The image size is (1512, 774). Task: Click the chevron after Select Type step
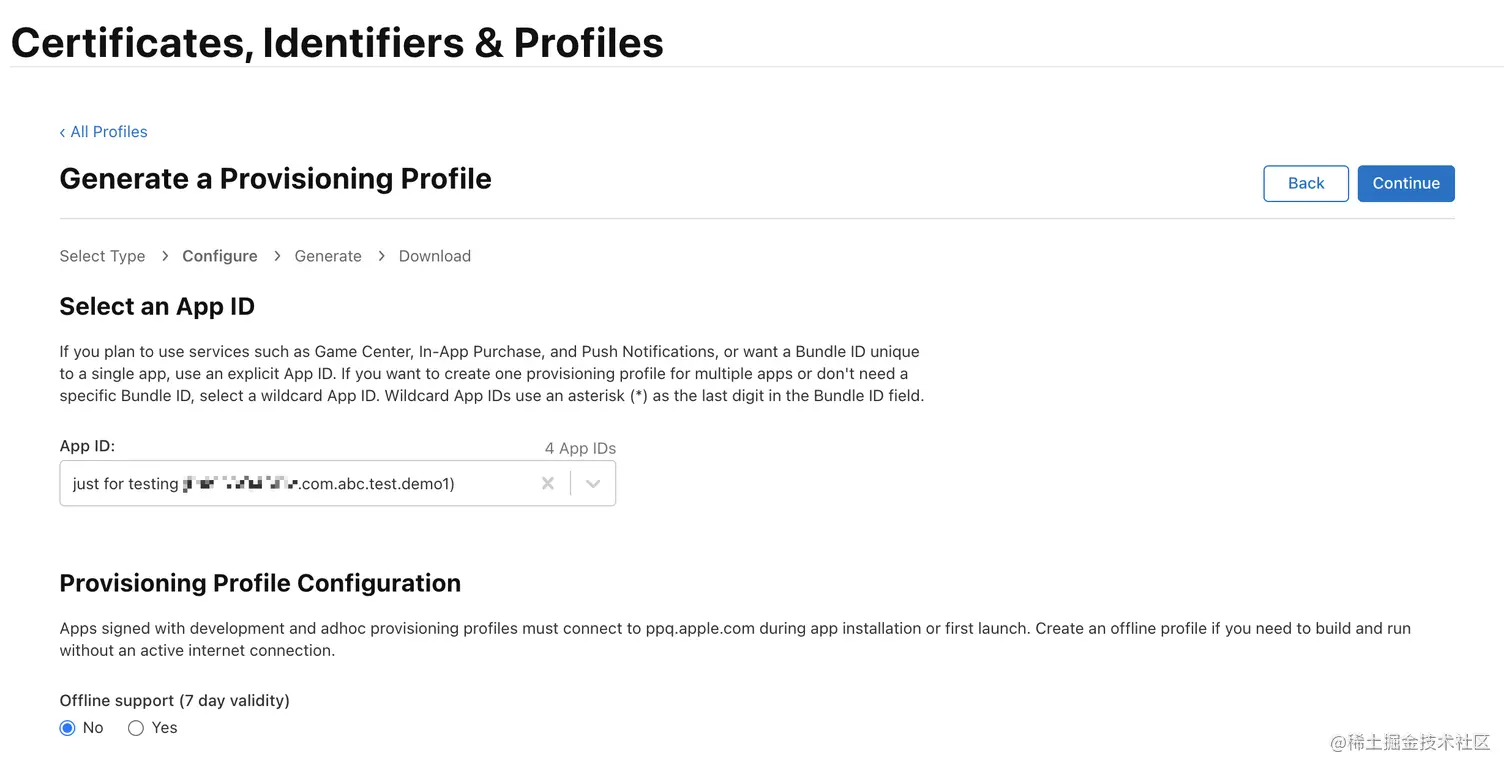tap(165, 256)
